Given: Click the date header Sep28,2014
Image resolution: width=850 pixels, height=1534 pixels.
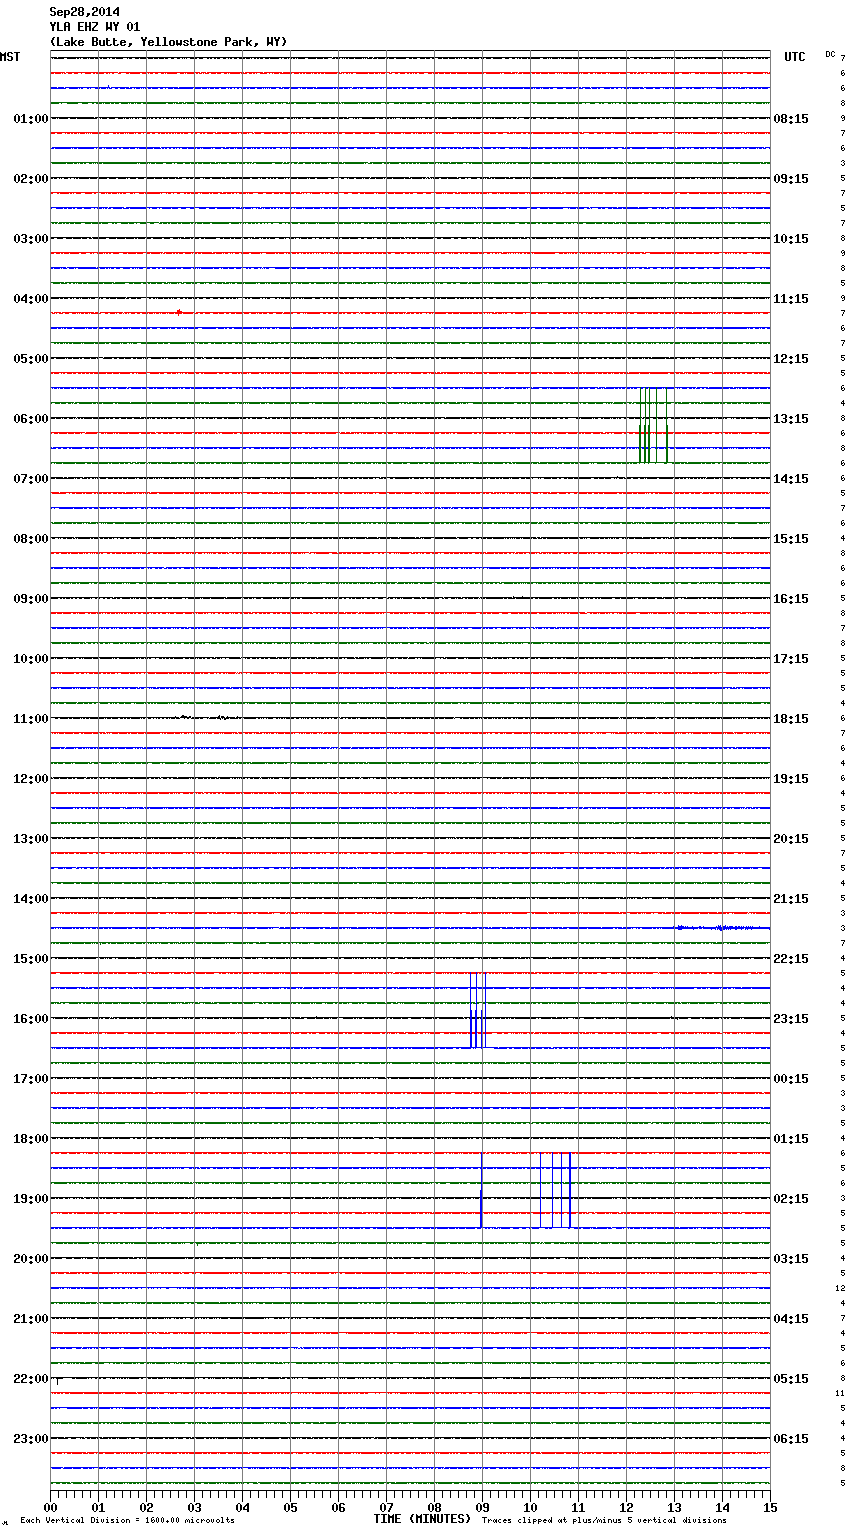Looking at the screenshot, I should coord(84,12).
